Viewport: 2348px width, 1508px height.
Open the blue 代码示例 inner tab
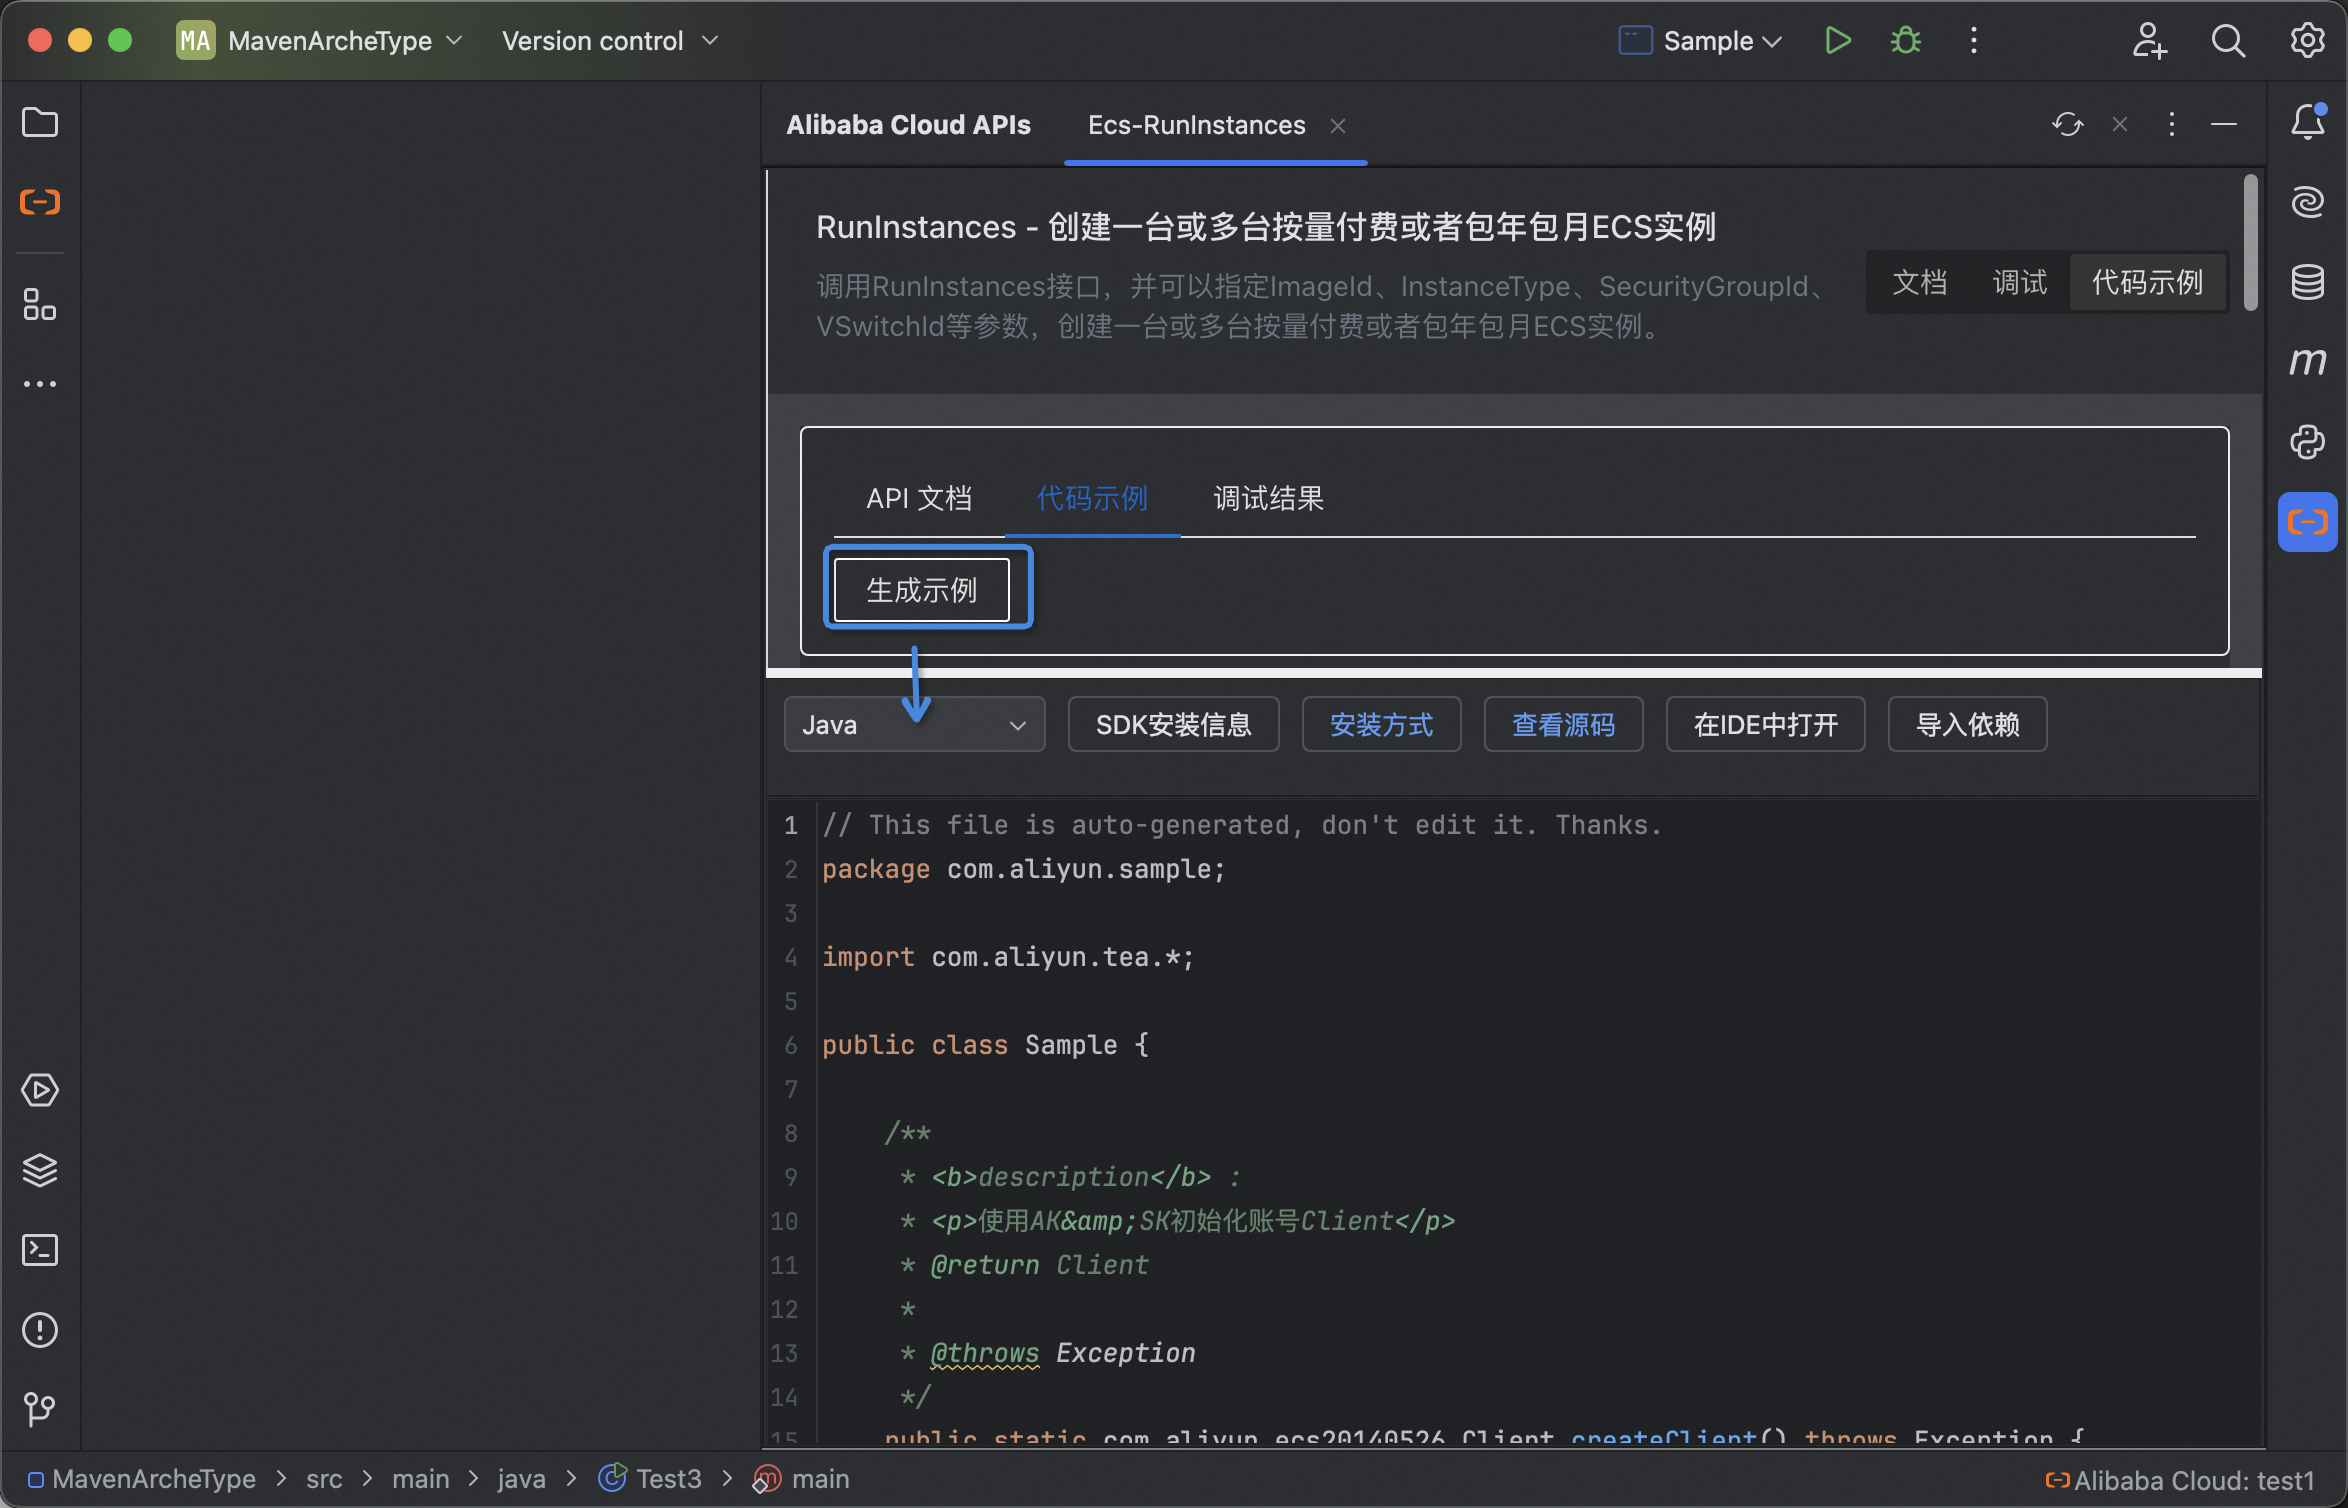[x=1092, y=499]
